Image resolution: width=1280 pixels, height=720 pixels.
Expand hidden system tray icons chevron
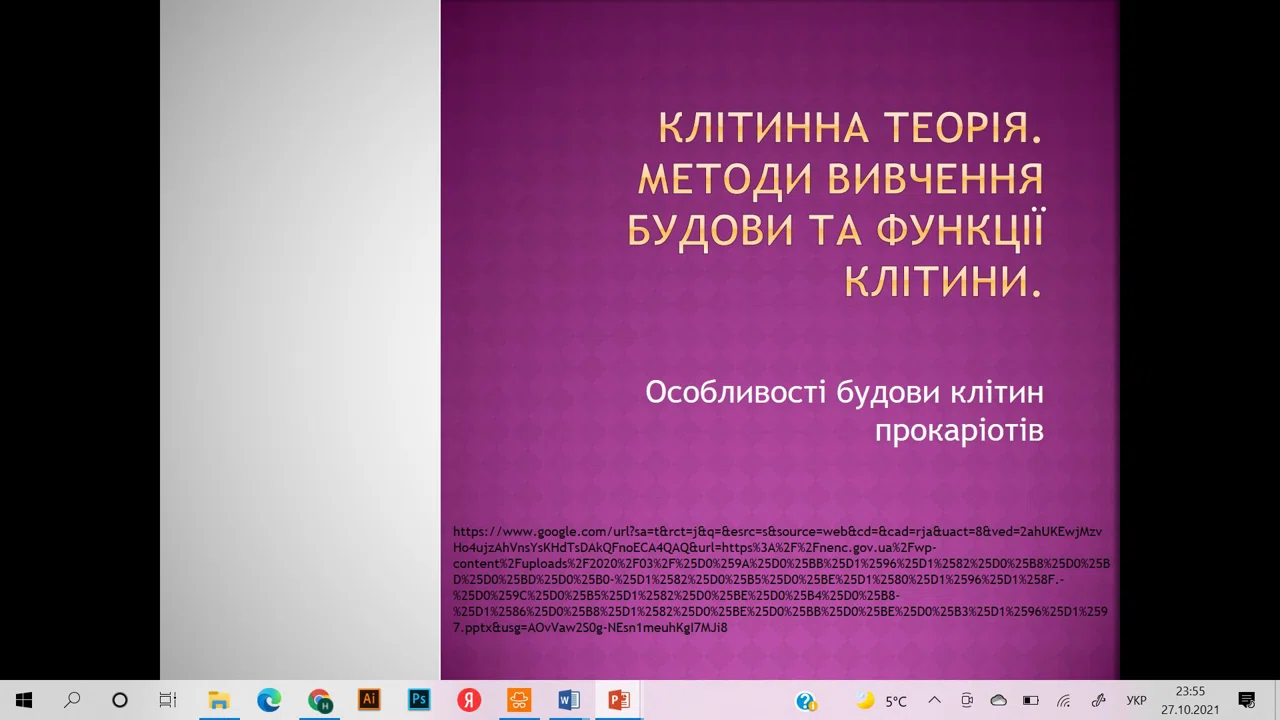(x=934, y=700)
